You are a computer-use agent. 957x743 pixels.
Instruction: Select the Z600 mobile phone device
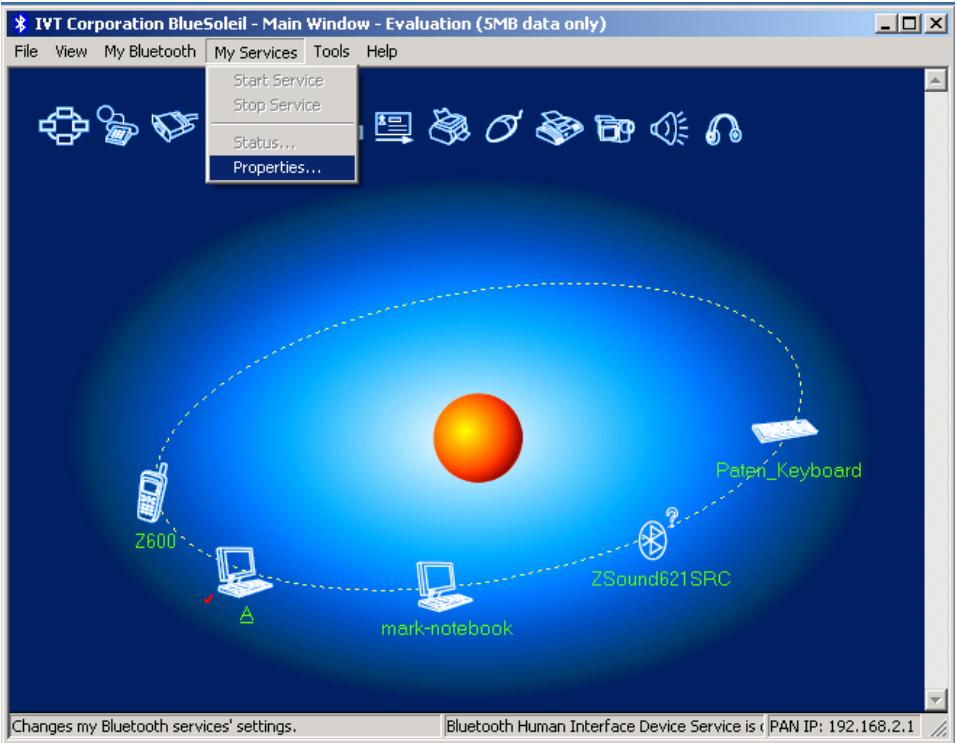coord(151,493)
